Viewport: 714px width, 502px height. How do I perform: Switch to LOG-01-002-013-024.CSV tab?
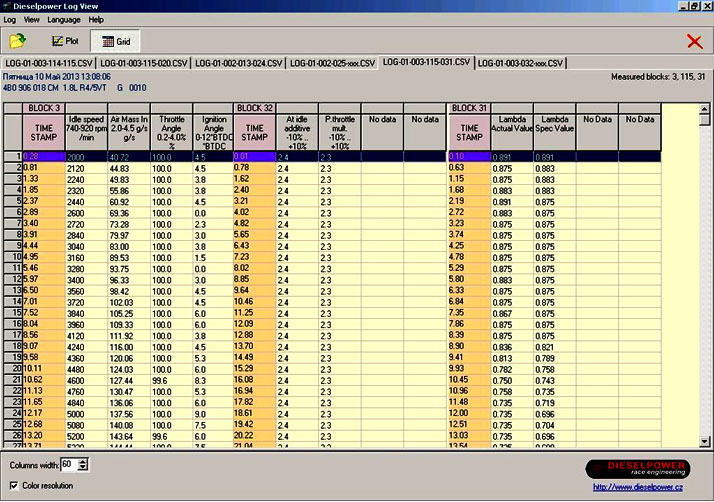pos(238,63)
